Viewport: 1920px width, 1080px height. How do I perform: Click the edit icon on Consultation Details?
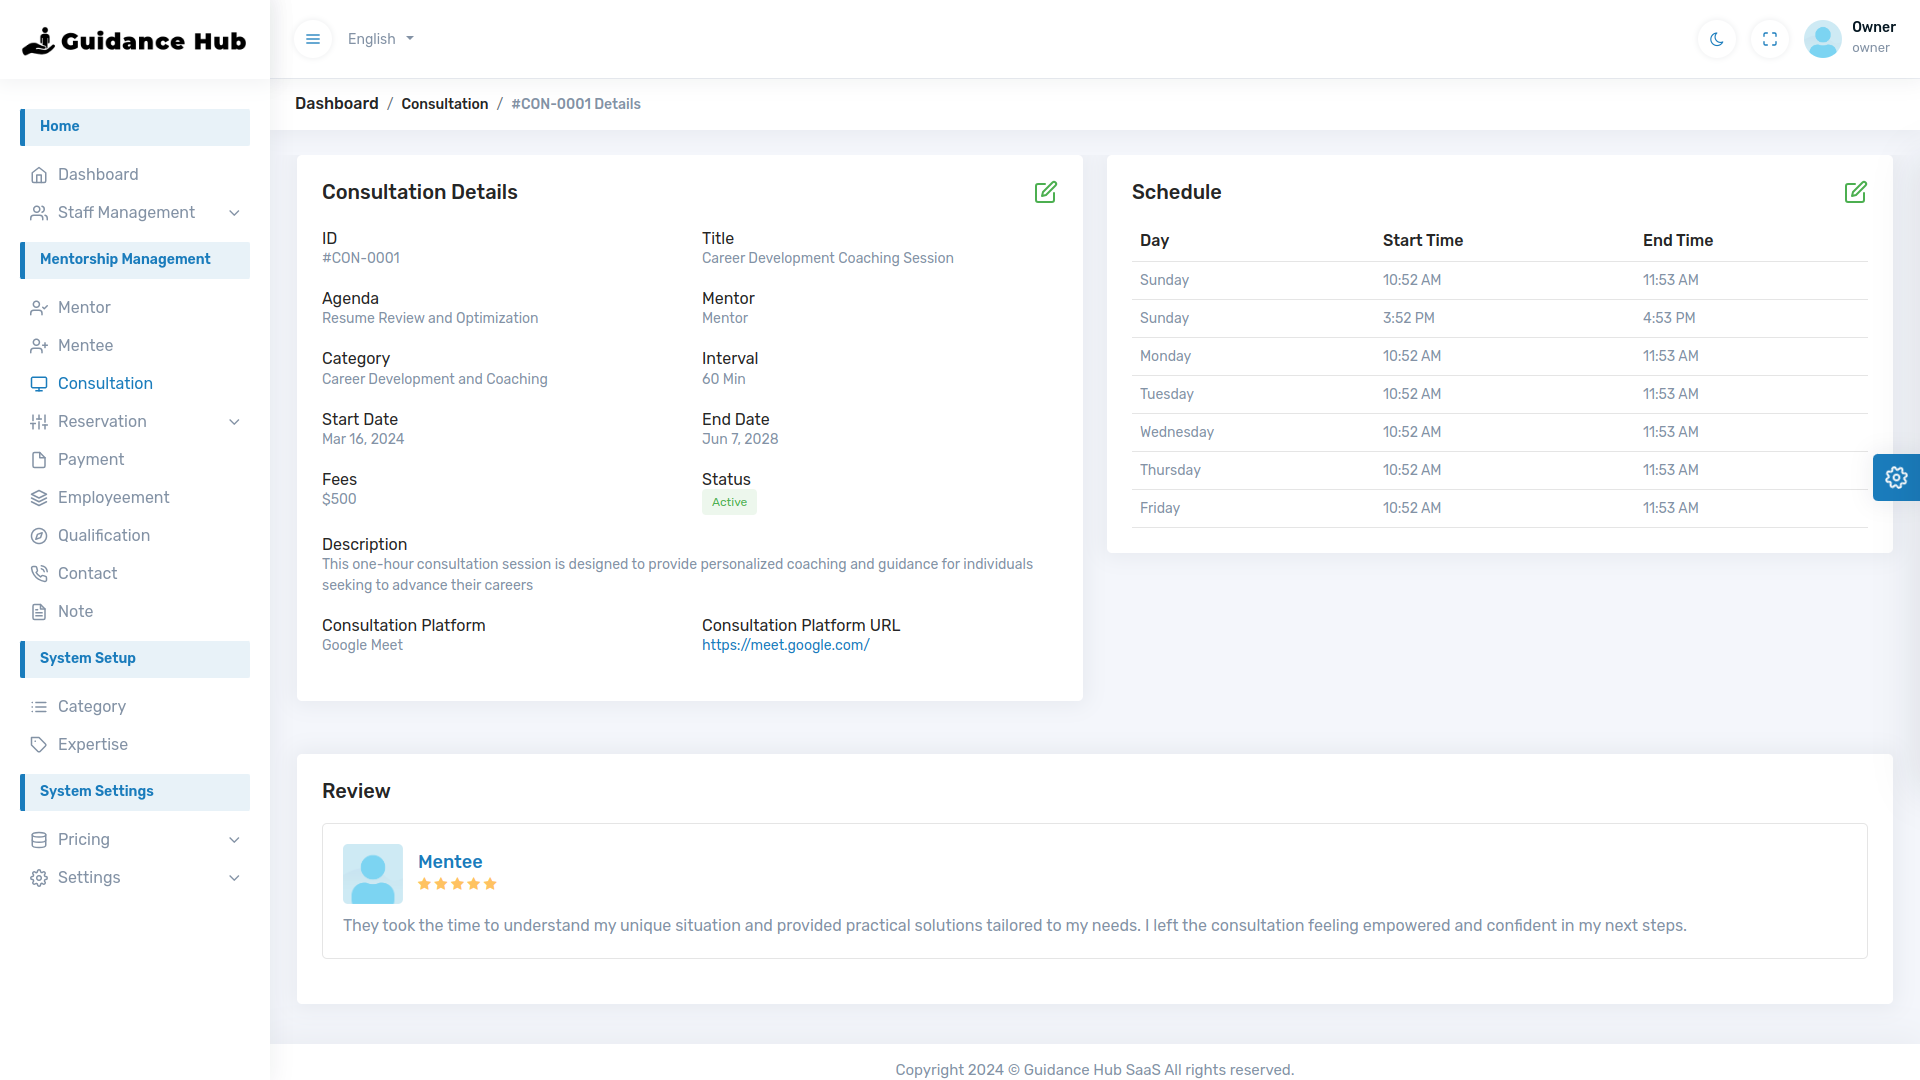[1045, 192]
